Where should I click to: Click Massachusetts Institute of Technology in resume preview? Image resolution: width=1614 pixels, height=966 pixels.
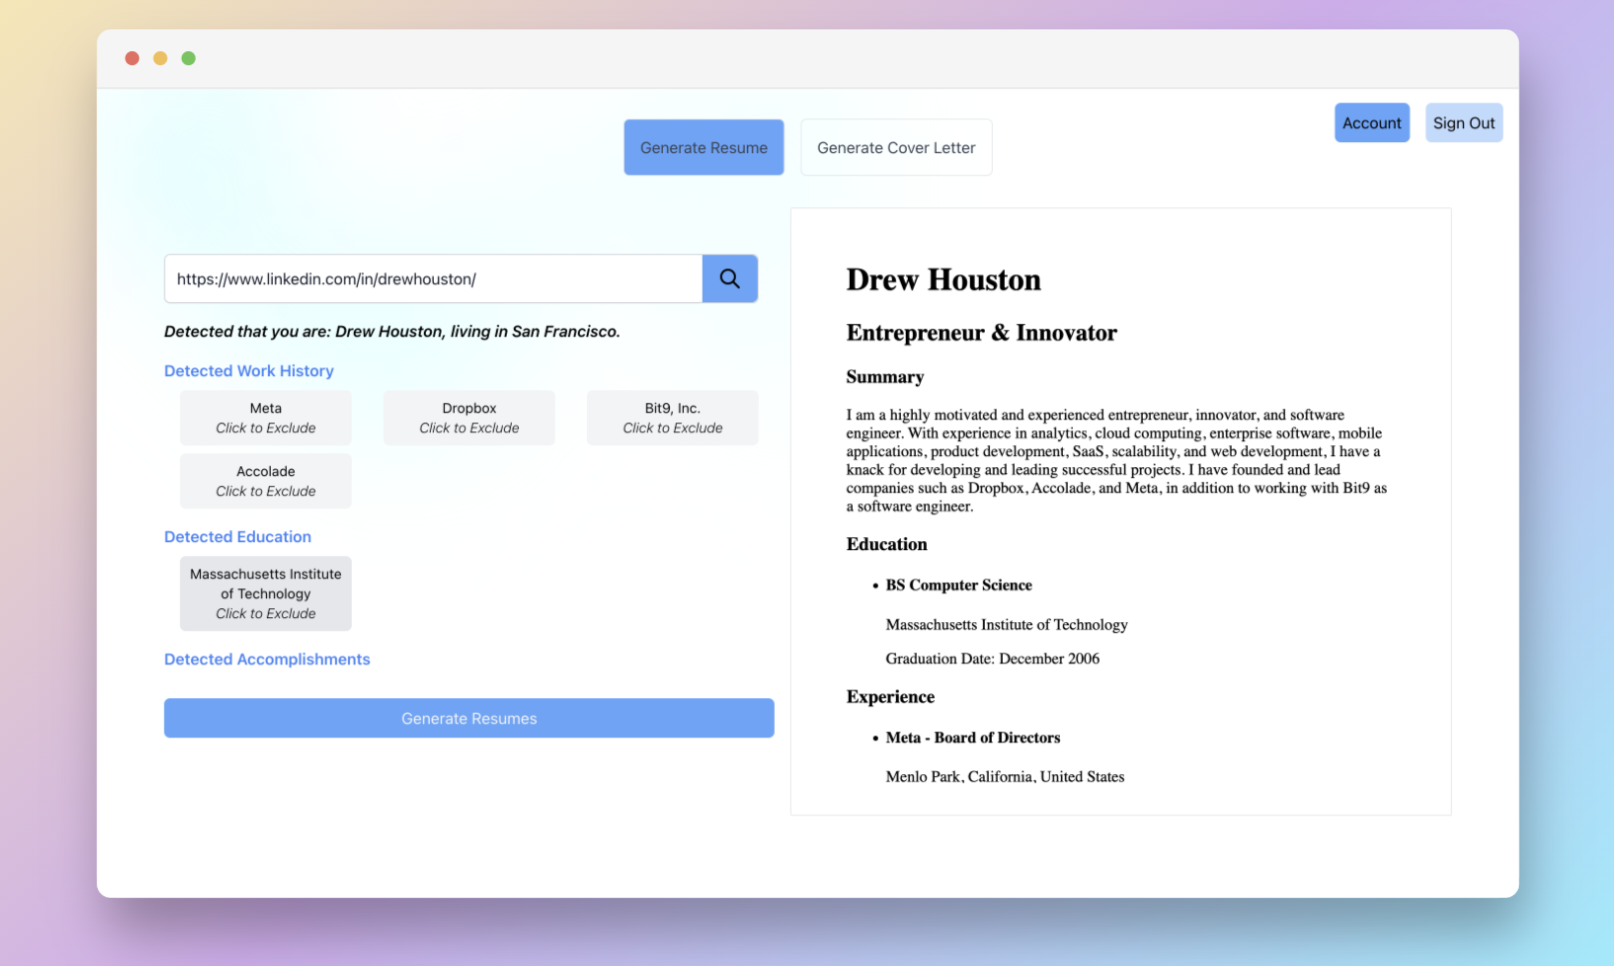pos(1007,624)
